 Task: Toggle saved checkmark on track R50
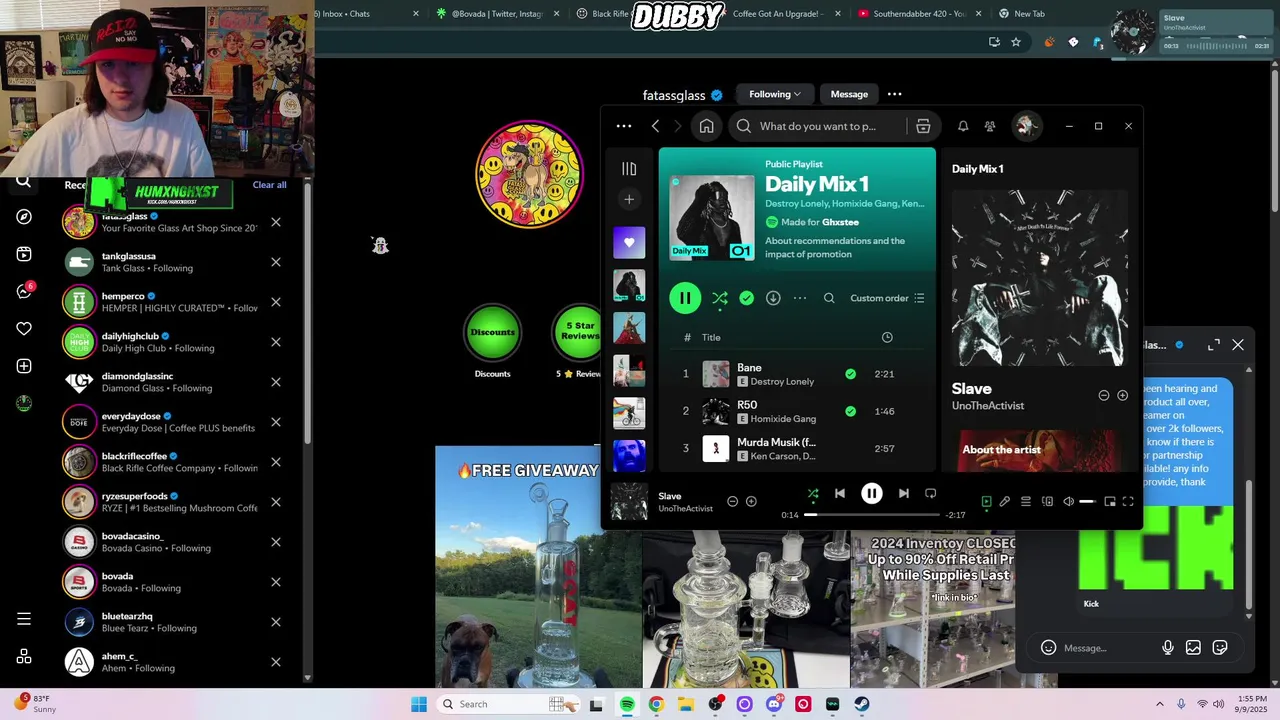click(850, 411)
